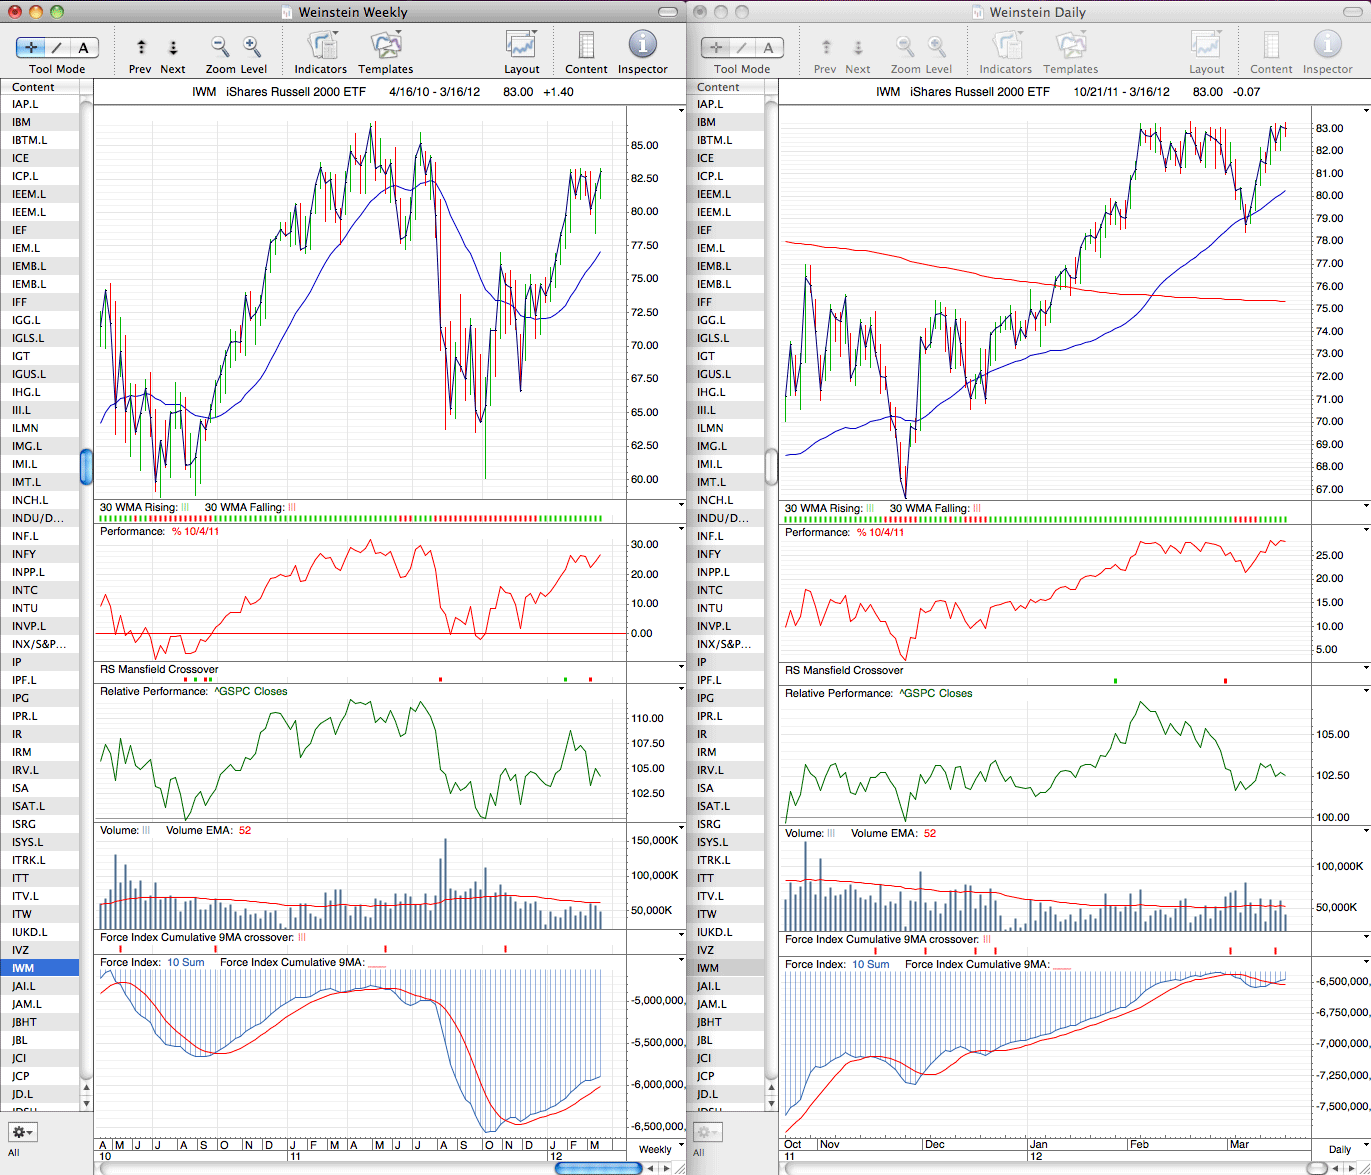Select crosshair tool mode in Weinstein Weekly
The height and width of the screenshot is (1175, 1371).
31,47
